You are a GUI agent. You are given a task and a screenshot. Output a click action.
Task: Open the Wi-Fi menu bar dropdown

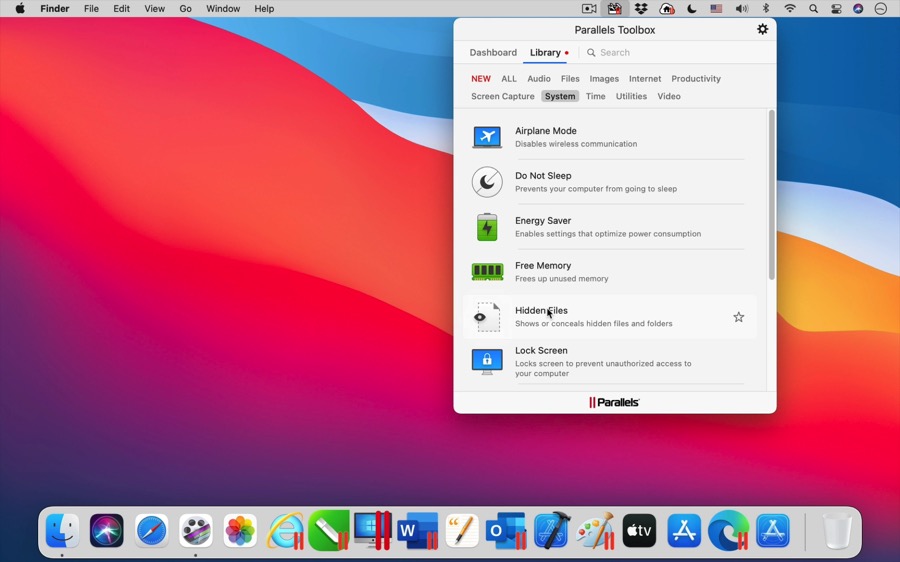pyautogui.click(x=790, y=9)
